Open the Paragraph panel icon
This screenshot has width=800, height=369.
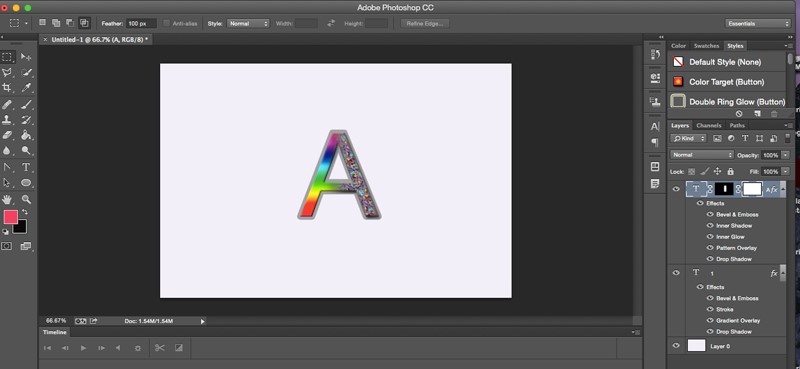pos(656,142)
